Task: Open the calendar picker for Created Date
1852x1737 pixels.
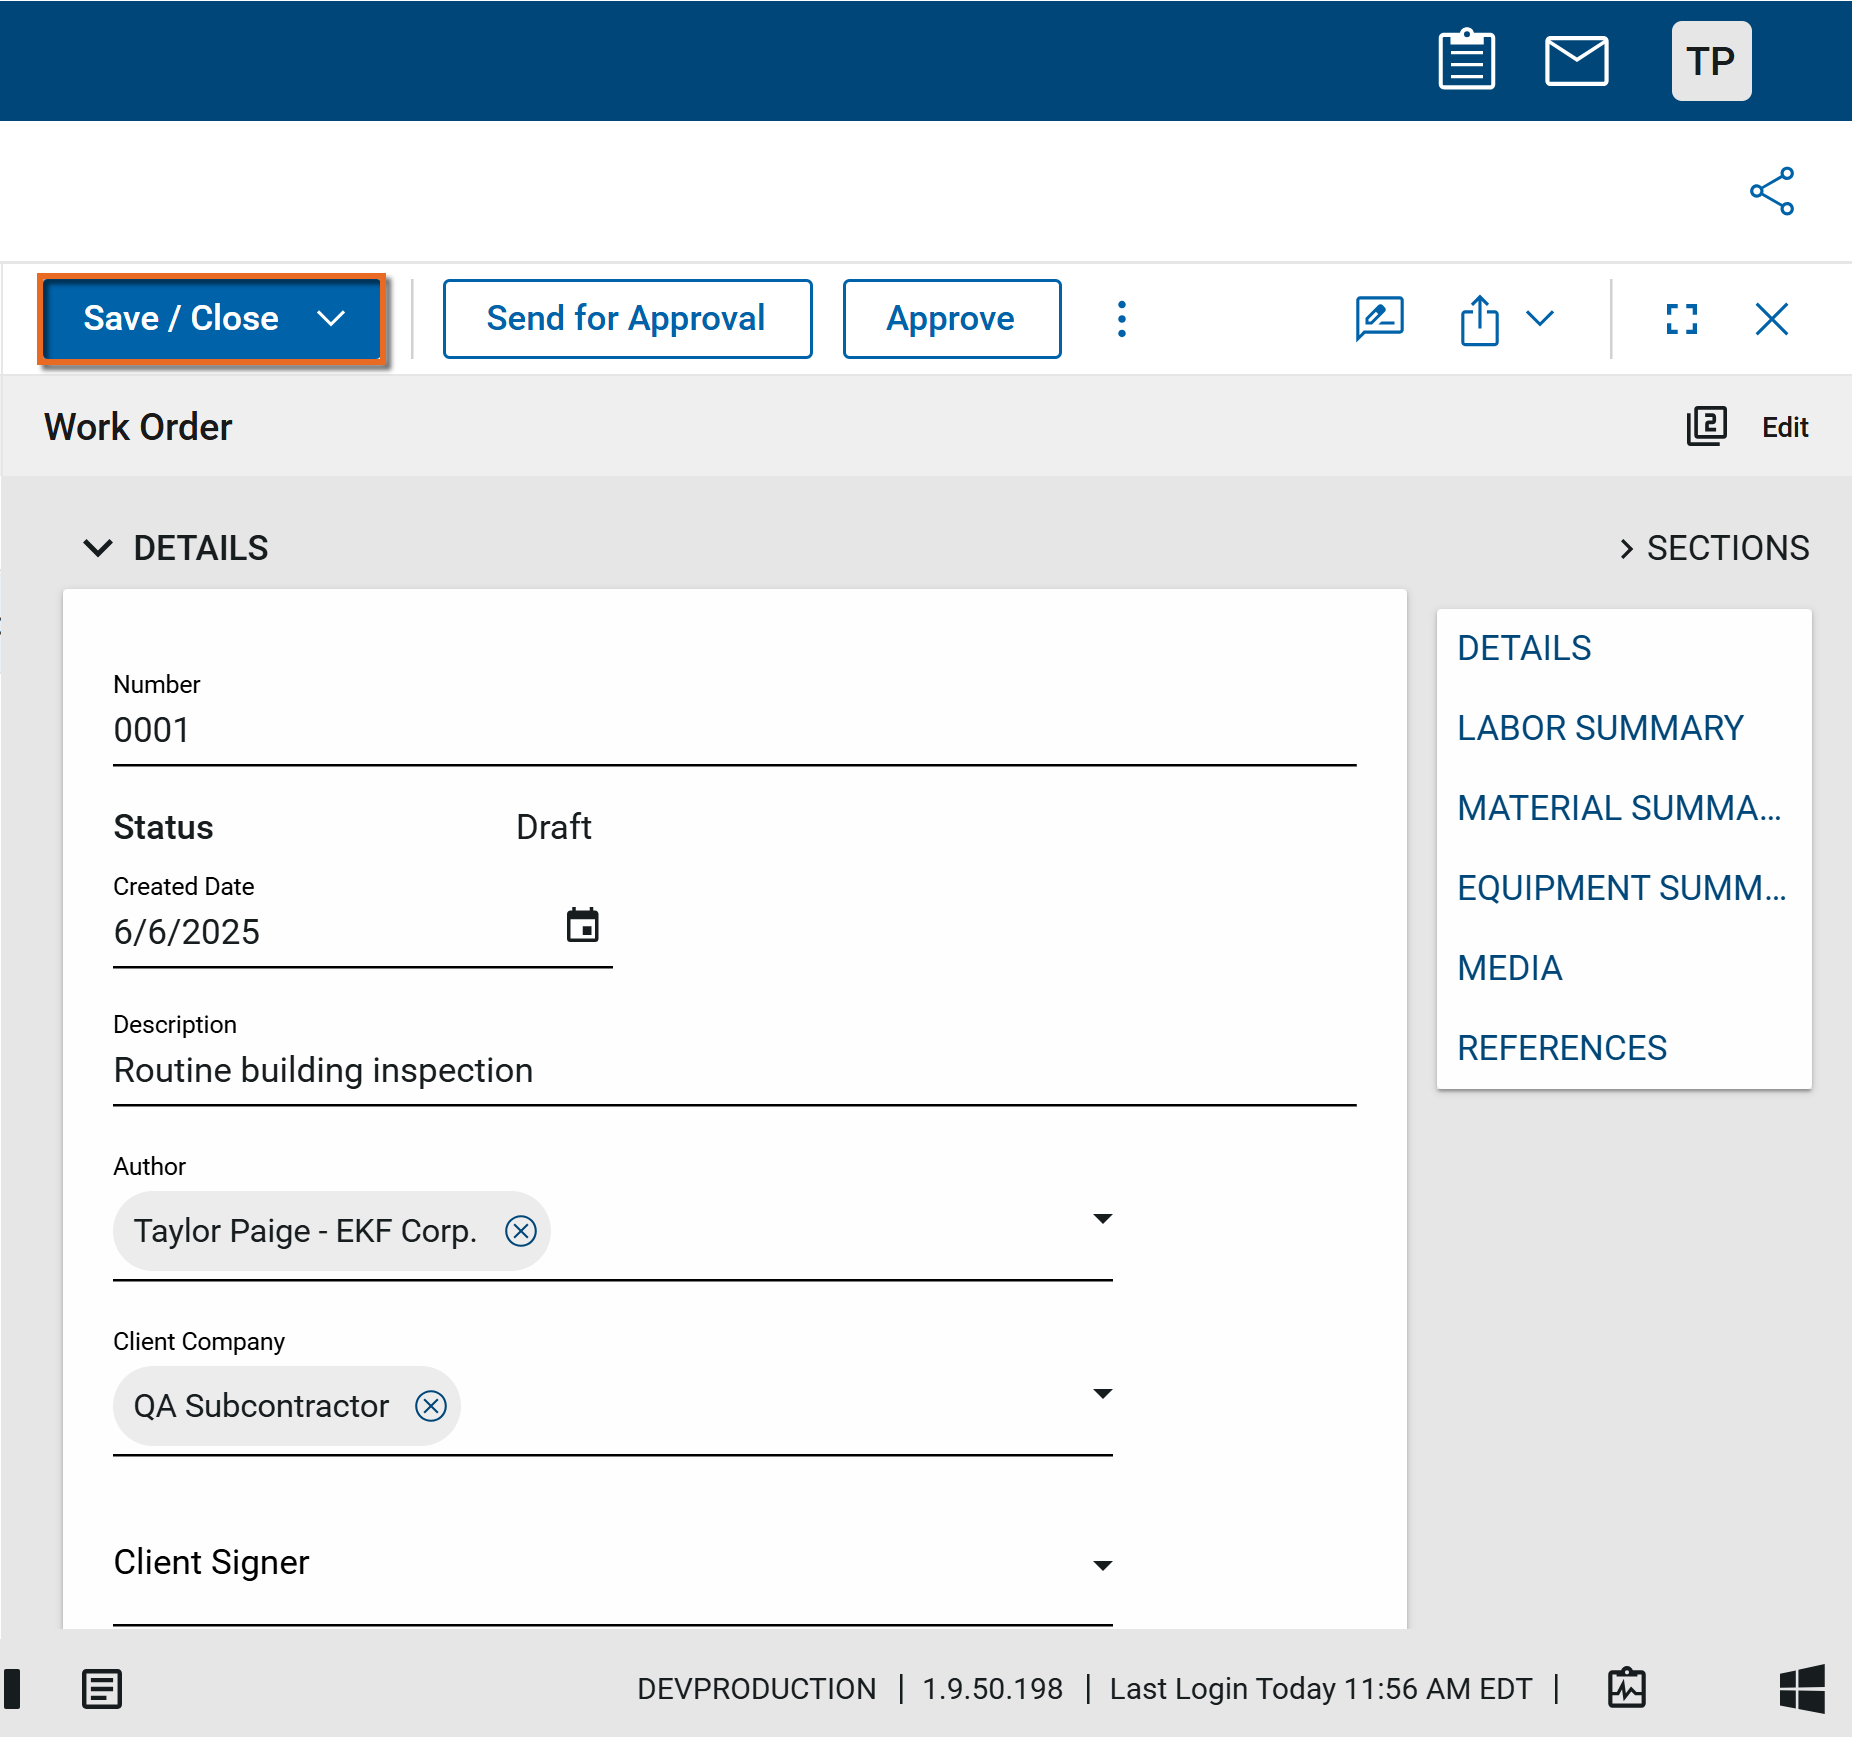Action: click(582, 925)
